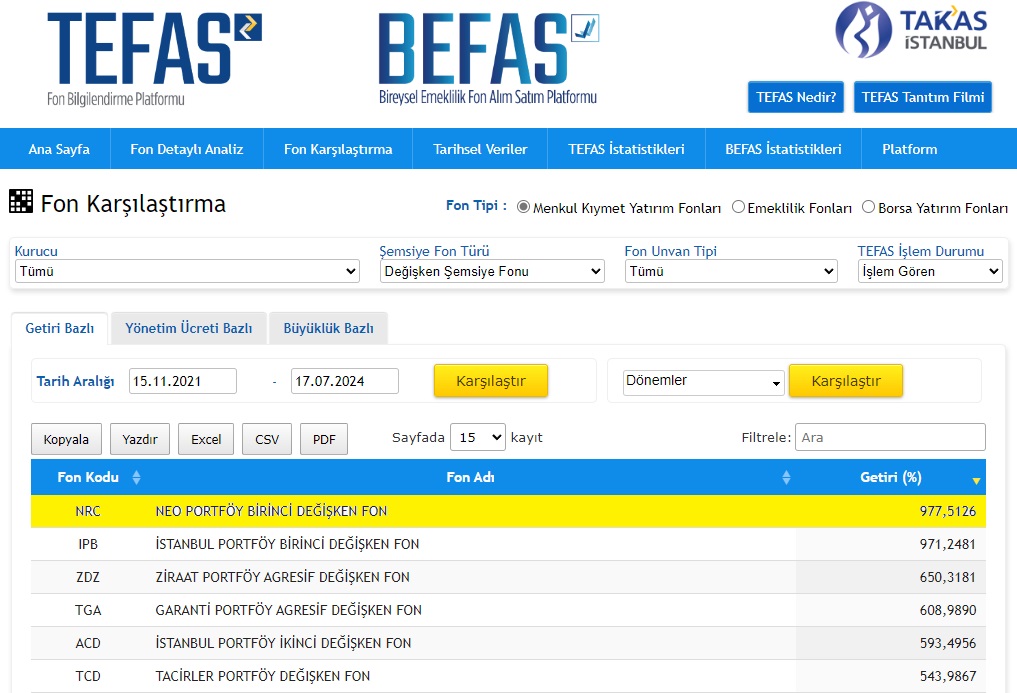Image resolution: width=1017 pixels, height=693 pixels.
Task: Open the Şemsiye Fon Türü dropdown
Action: pyautogui.click(x=492, y=271)
